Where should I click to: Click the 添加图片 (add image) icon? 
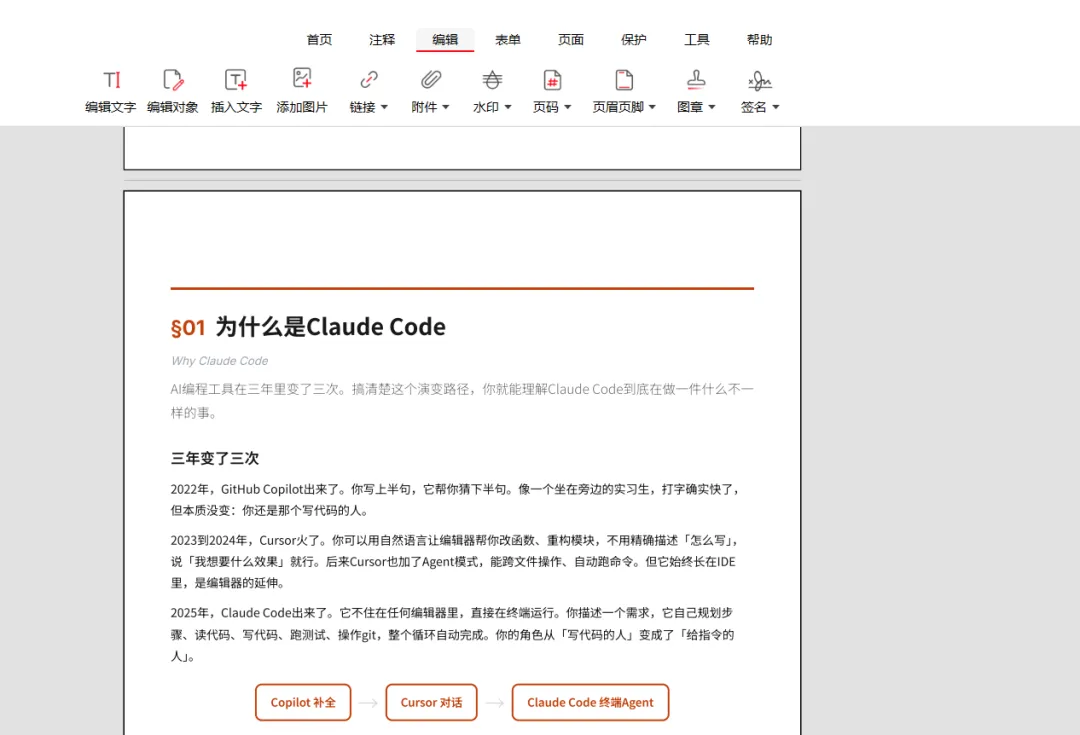[x=302, y=79]
